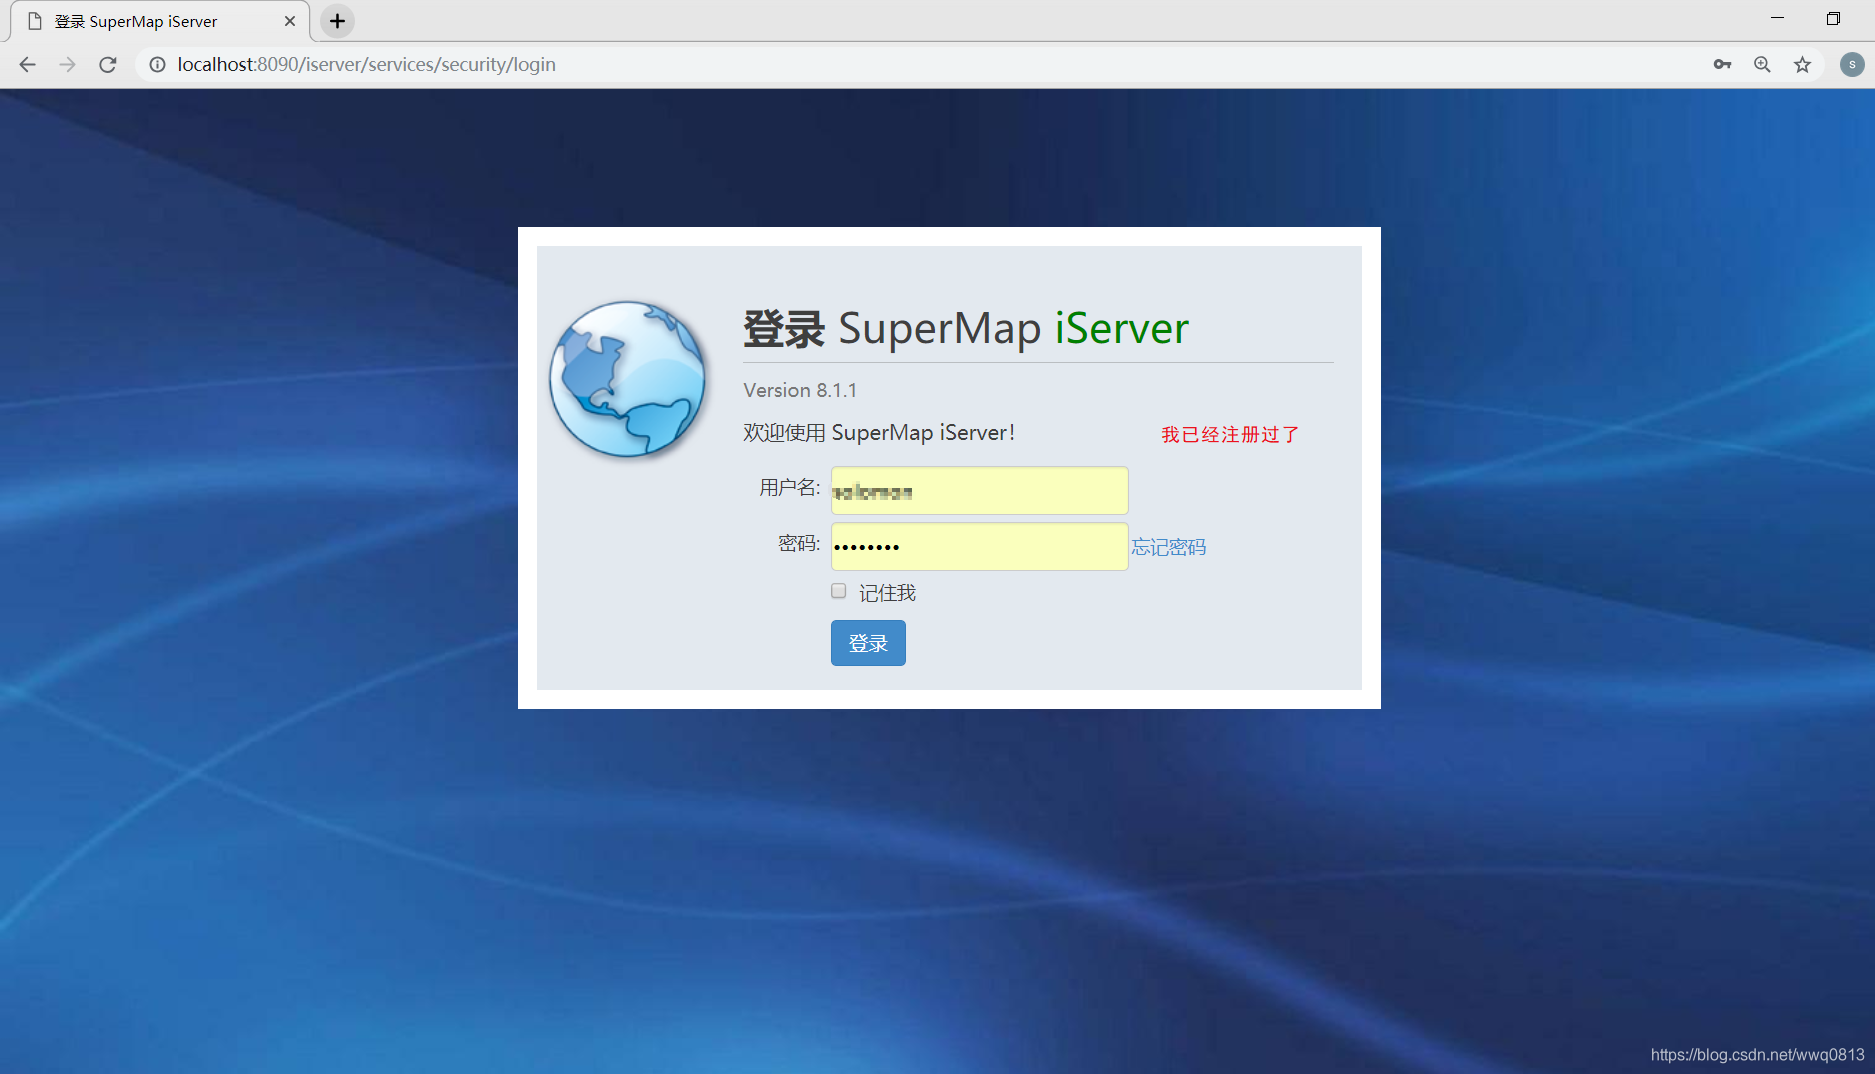Select the 登录 SuperMap iServer tab
The height and width of the screenshot is (1074, 1875).
pos(160,21)
